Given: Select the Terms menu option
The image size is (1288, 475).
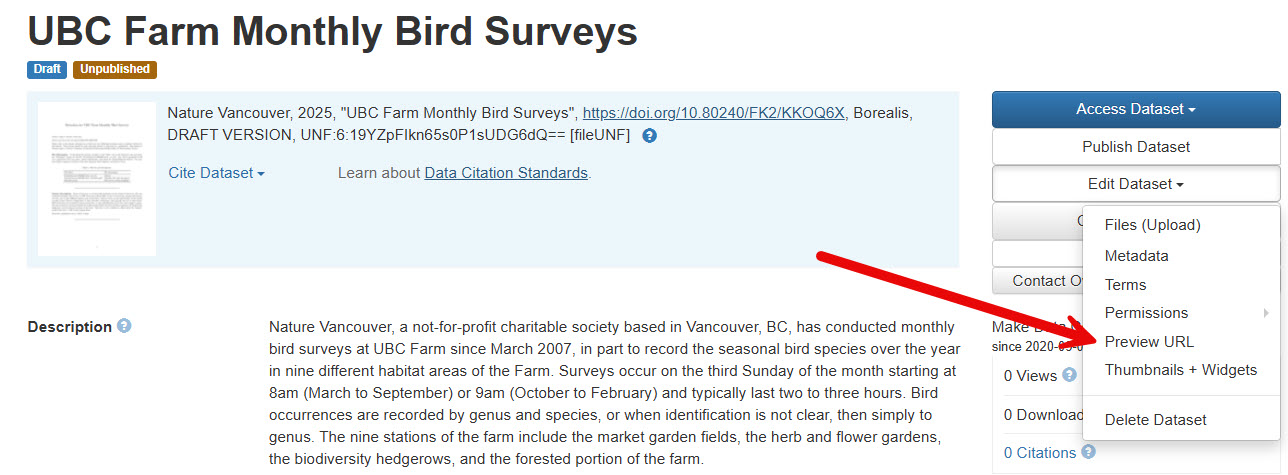Looking at the screenshot, I should click(1125, 285).
